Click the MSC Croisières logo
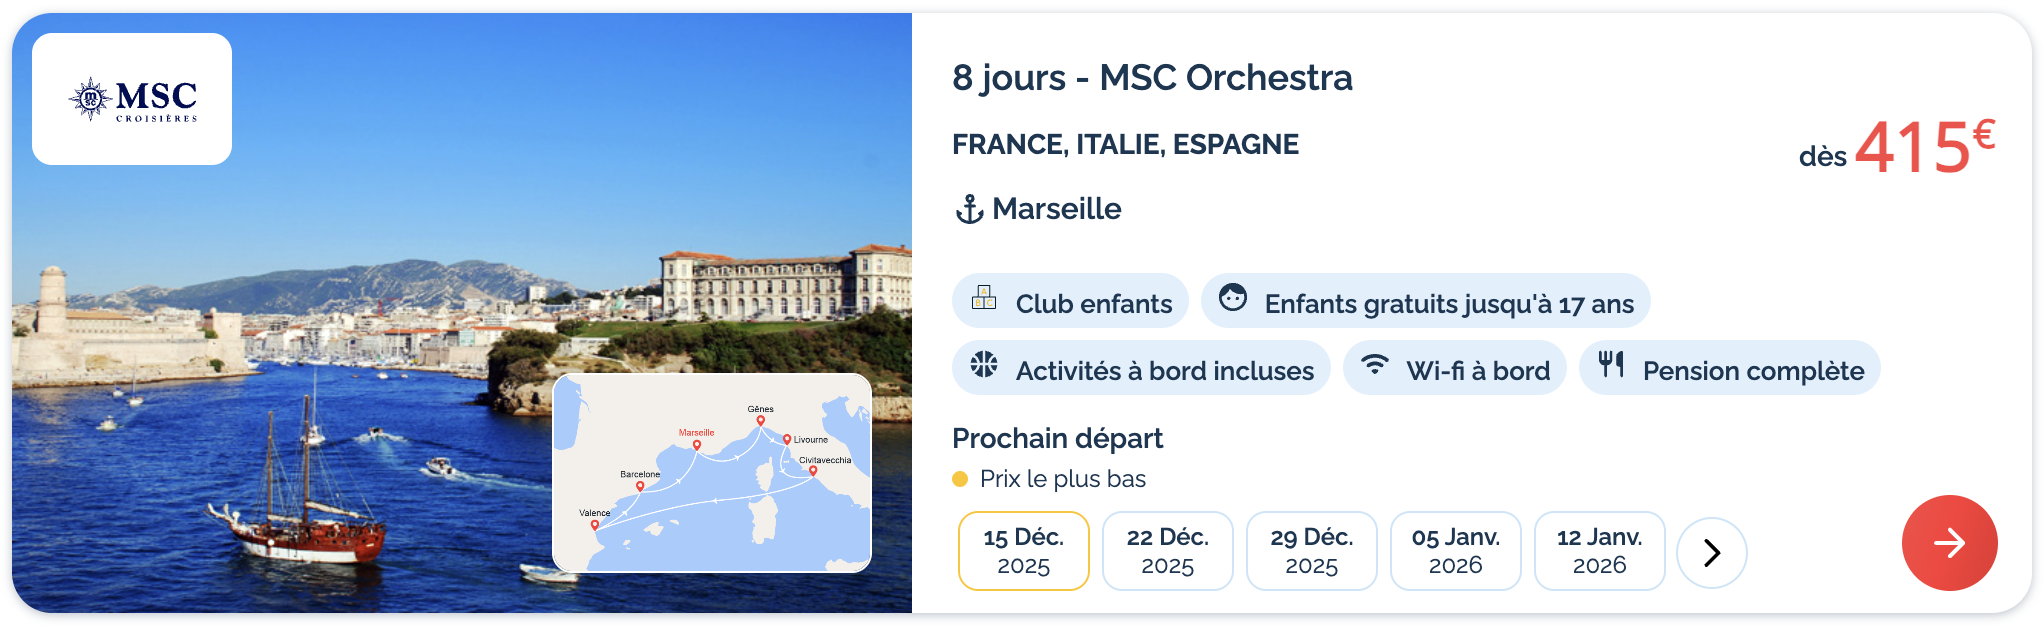The height and width of the screenshot is (626, 2044). point(132,99)
